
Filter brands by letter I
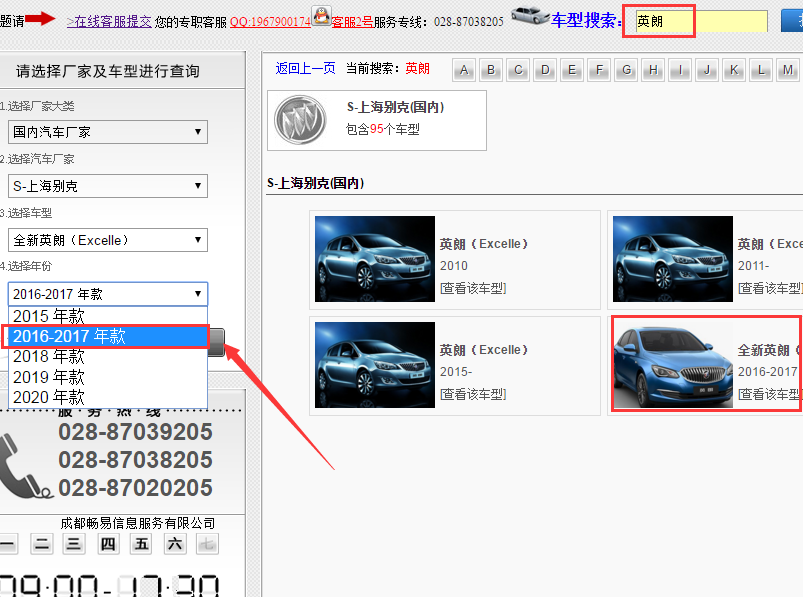tap(680, 70)
